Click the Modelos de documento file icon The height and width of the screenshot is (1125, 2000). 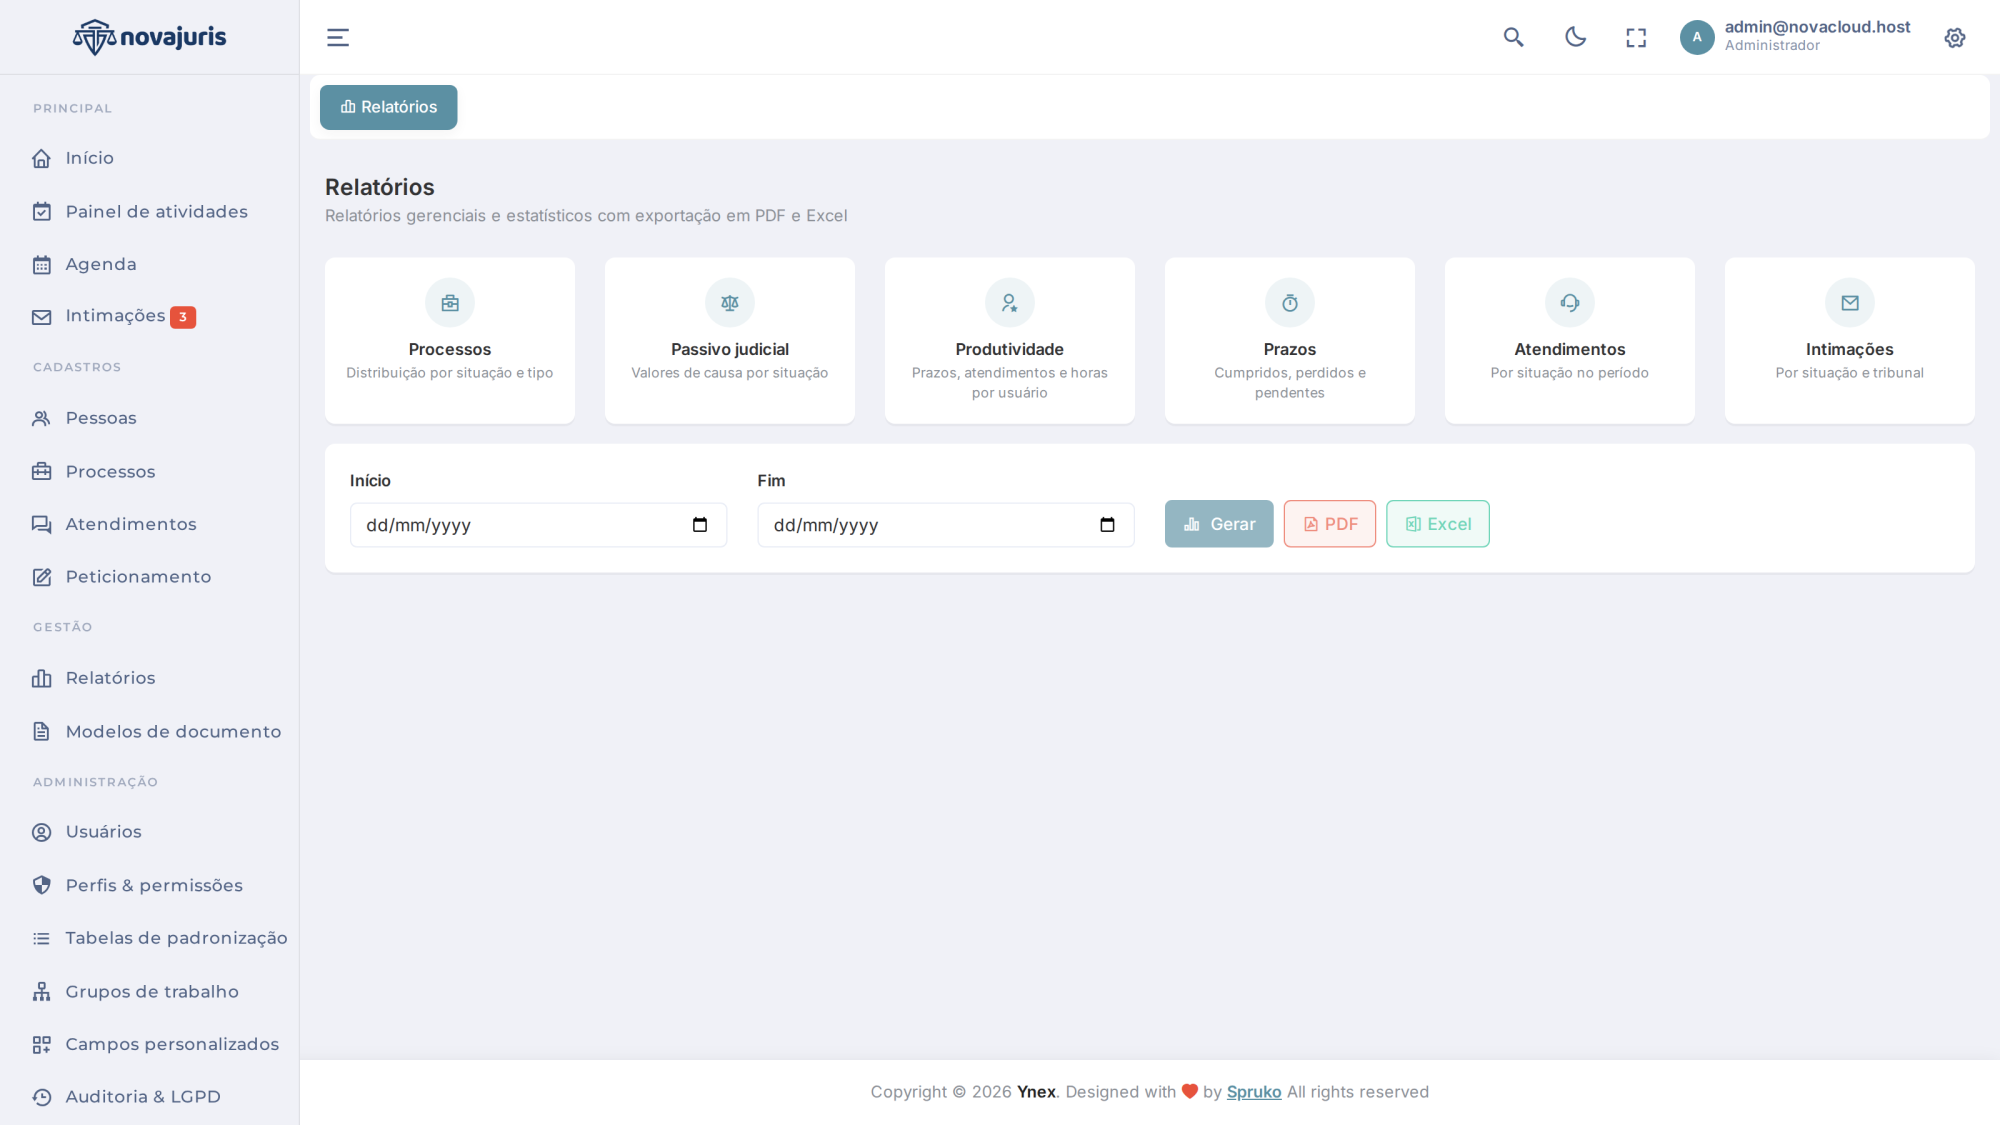pos(41,732)
